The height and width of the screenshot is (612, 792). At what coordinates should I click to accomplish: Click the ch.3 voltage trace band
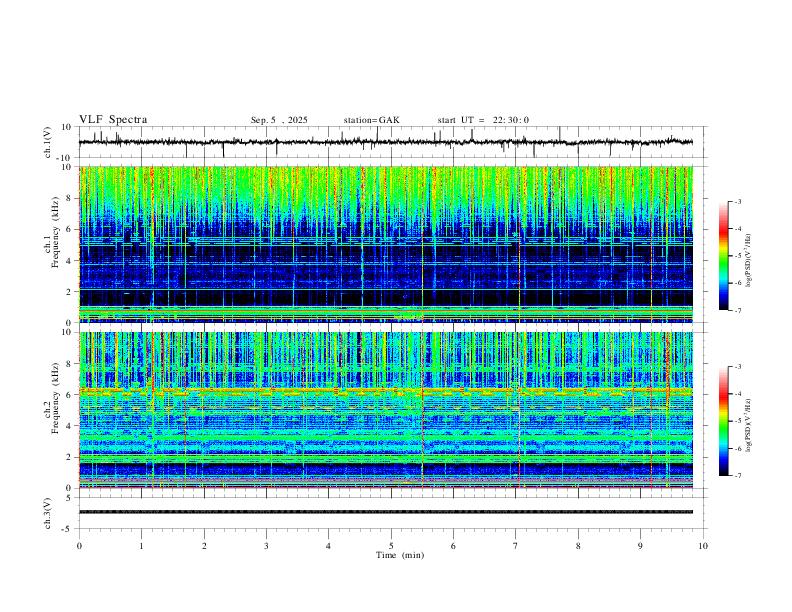point(385,512)
